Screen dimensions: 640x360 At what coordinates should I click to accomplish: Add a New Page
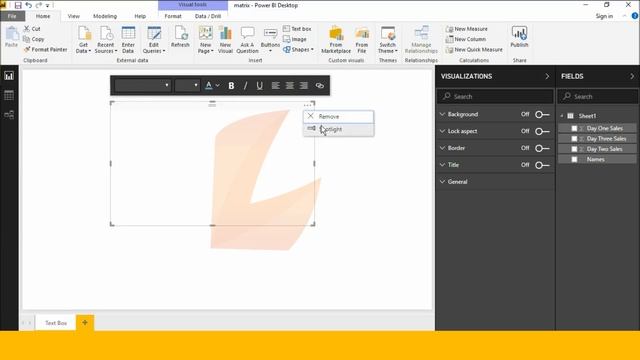(x=205, y=39)
